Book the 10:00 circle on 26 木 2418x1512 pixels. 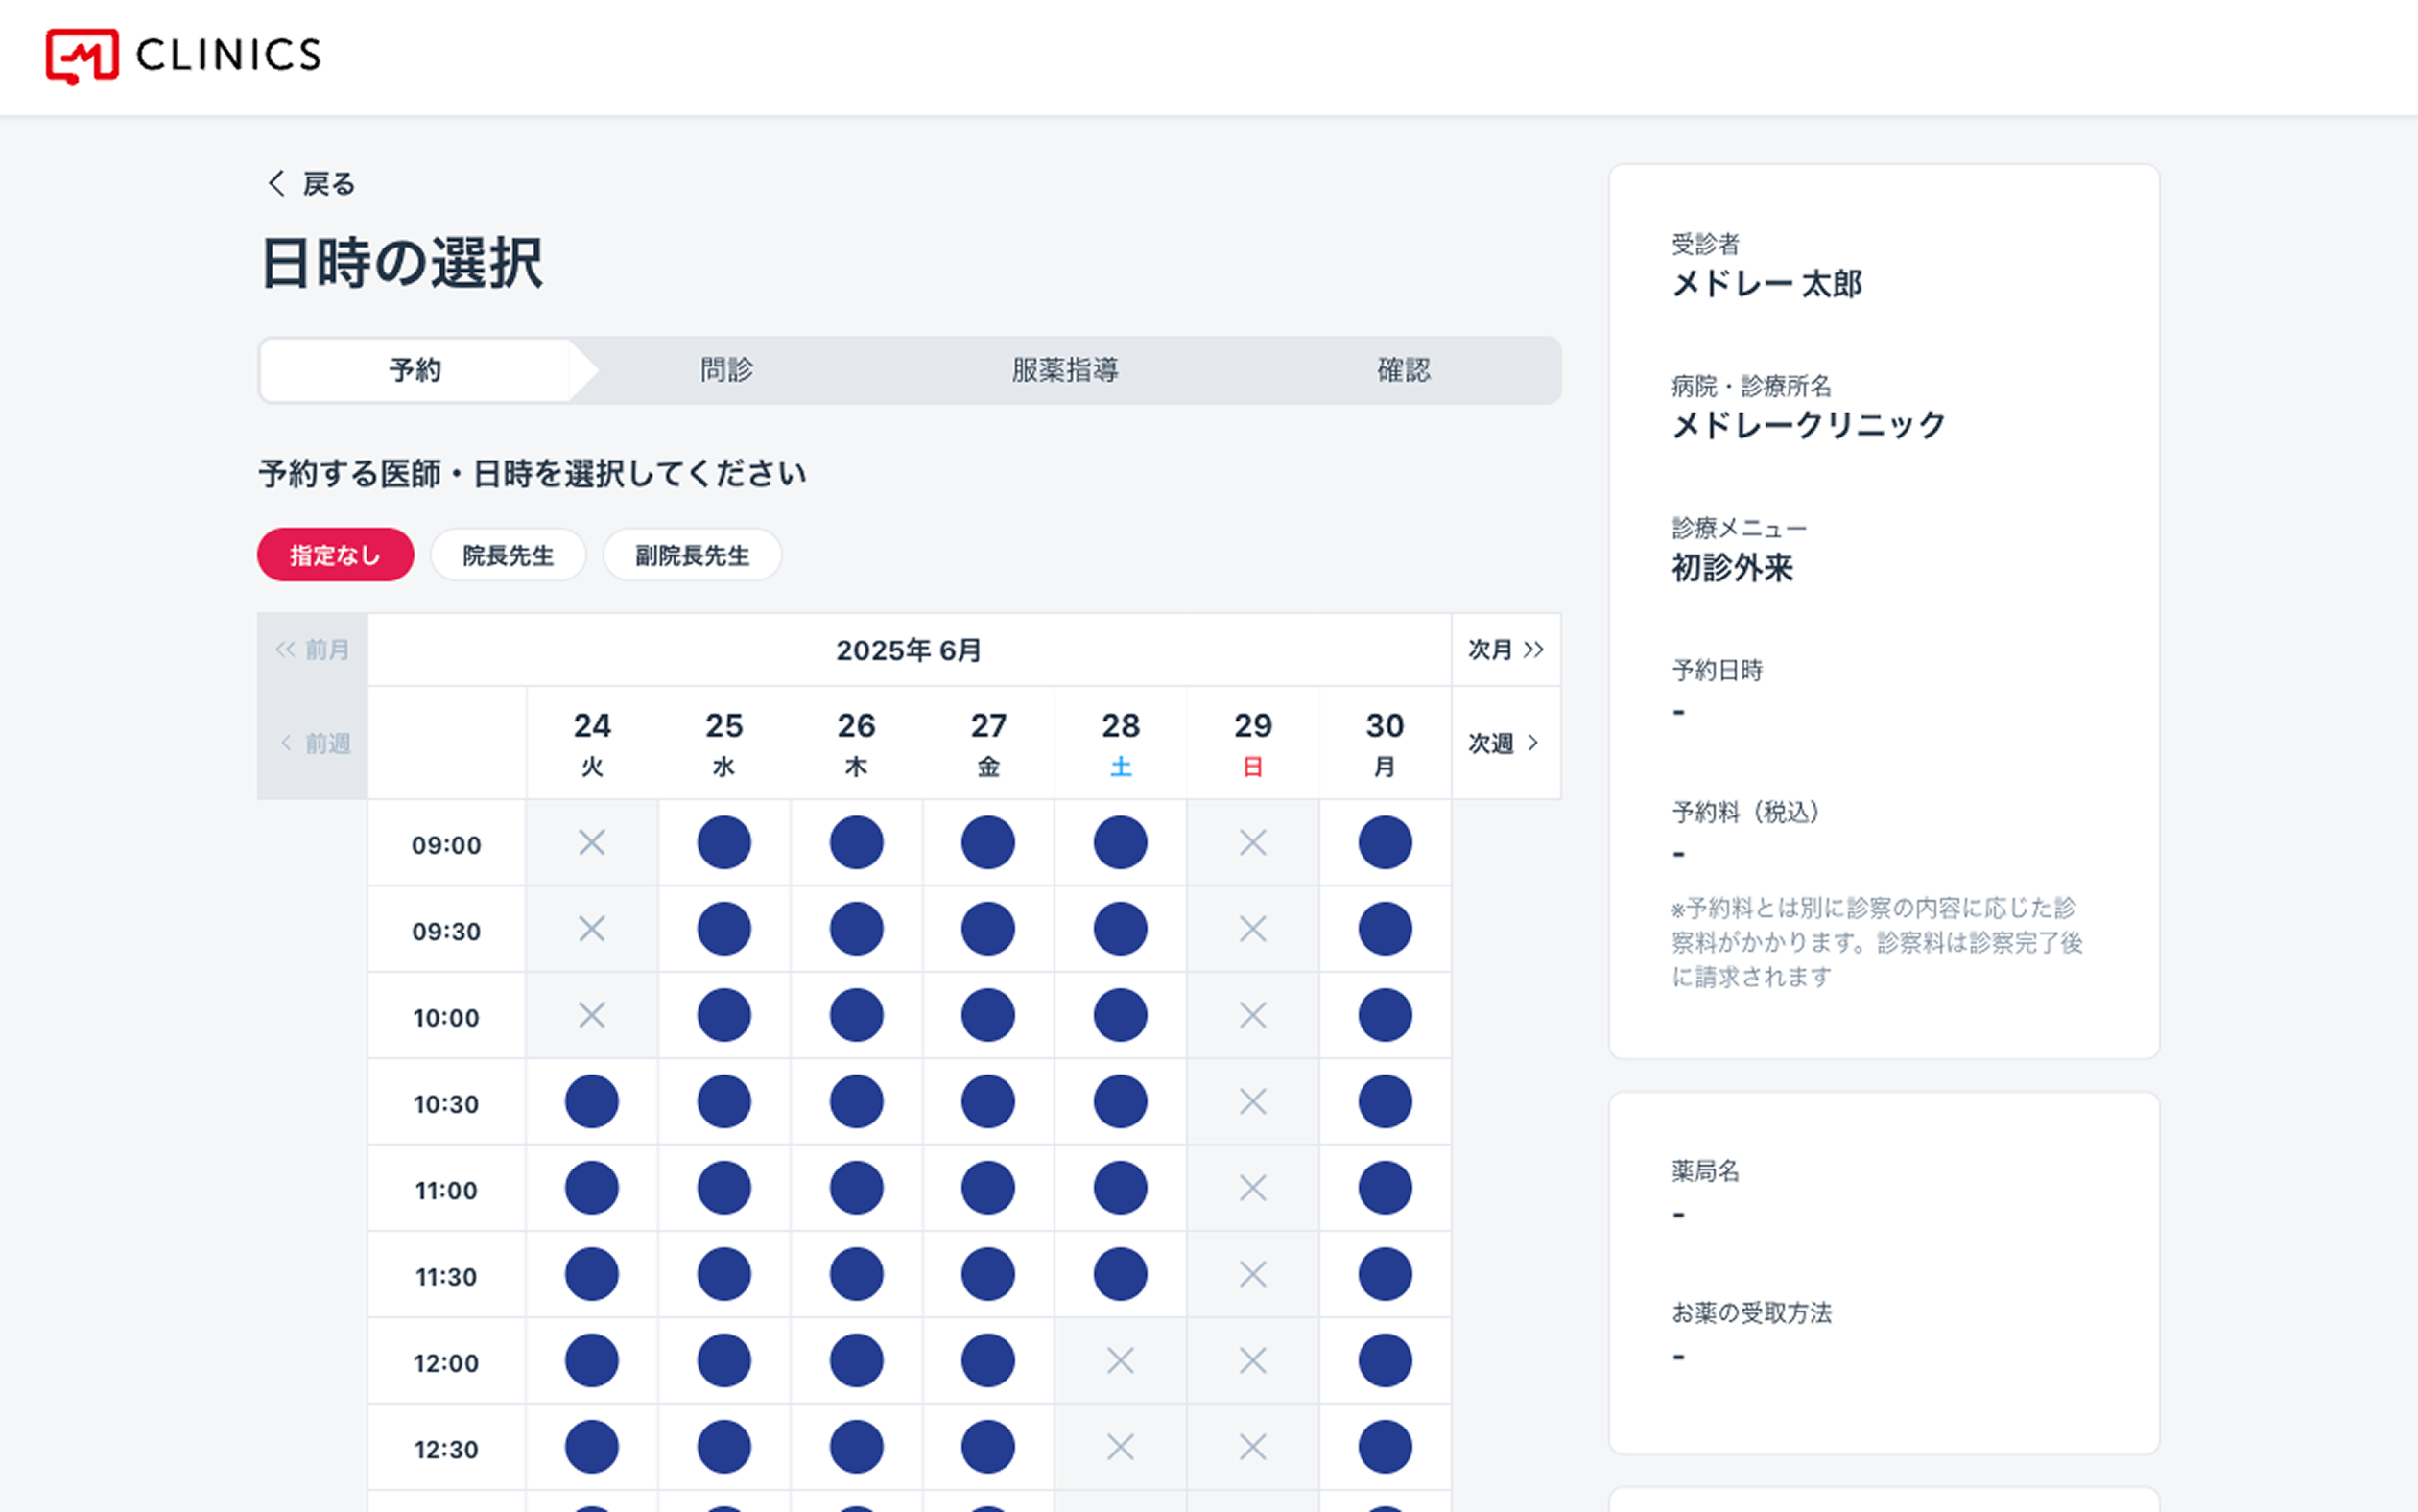click(856, 1015)
